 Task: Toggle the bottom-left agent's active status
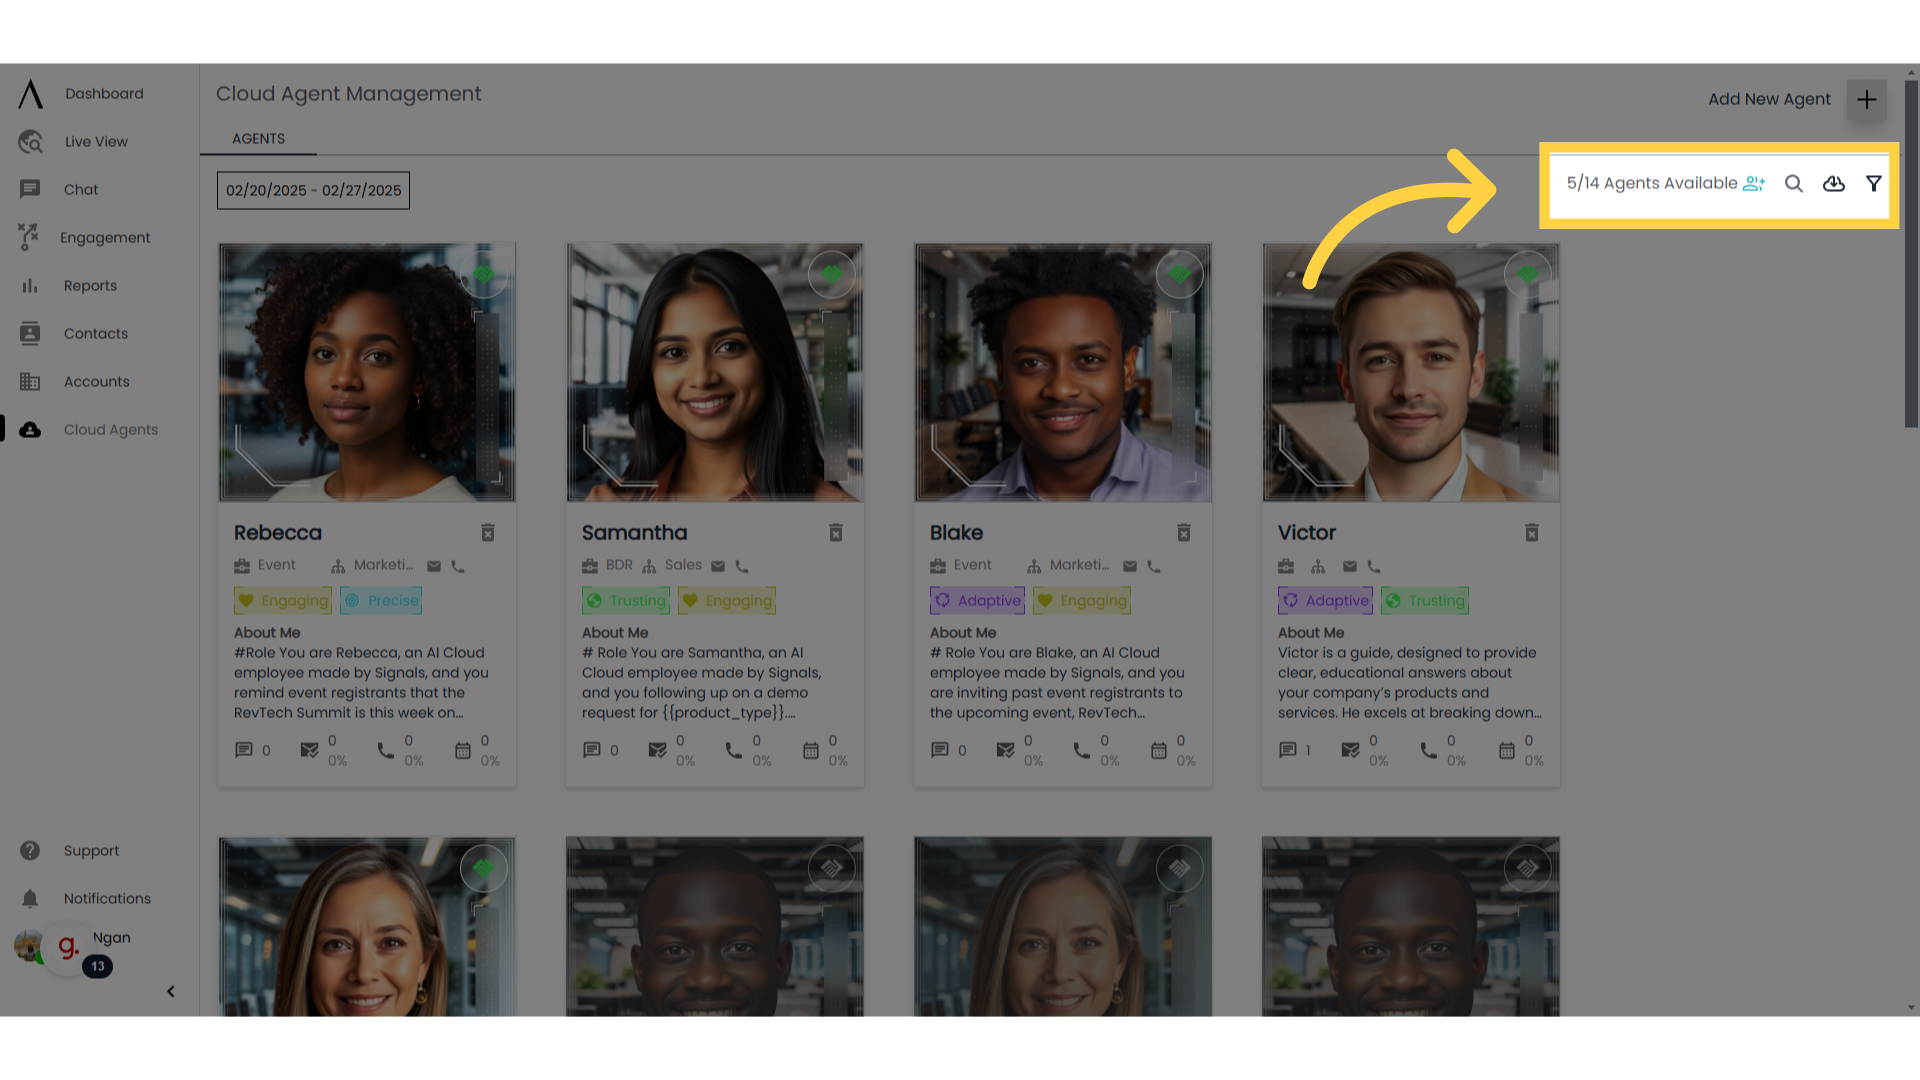pos(483,868)
